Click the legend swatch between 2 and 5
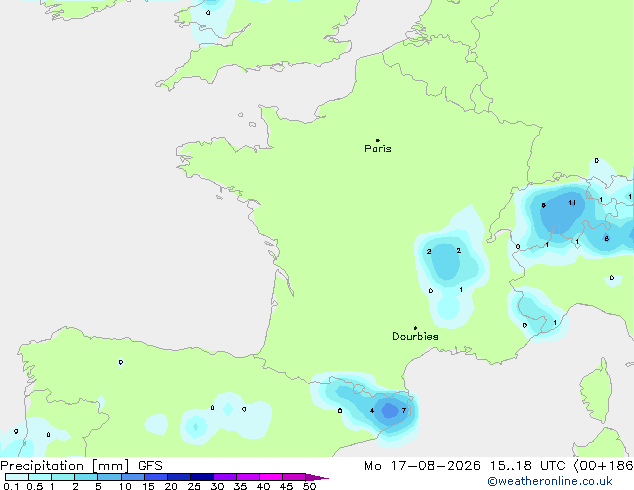The width and height of the screenshot is (634, 490). 86,477
